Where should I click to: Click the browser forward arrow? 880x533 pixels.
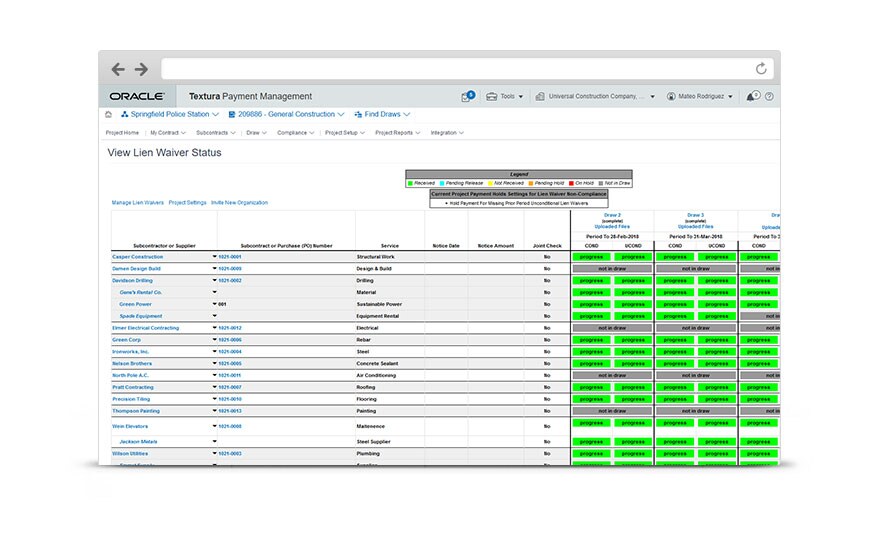[141, 69]
